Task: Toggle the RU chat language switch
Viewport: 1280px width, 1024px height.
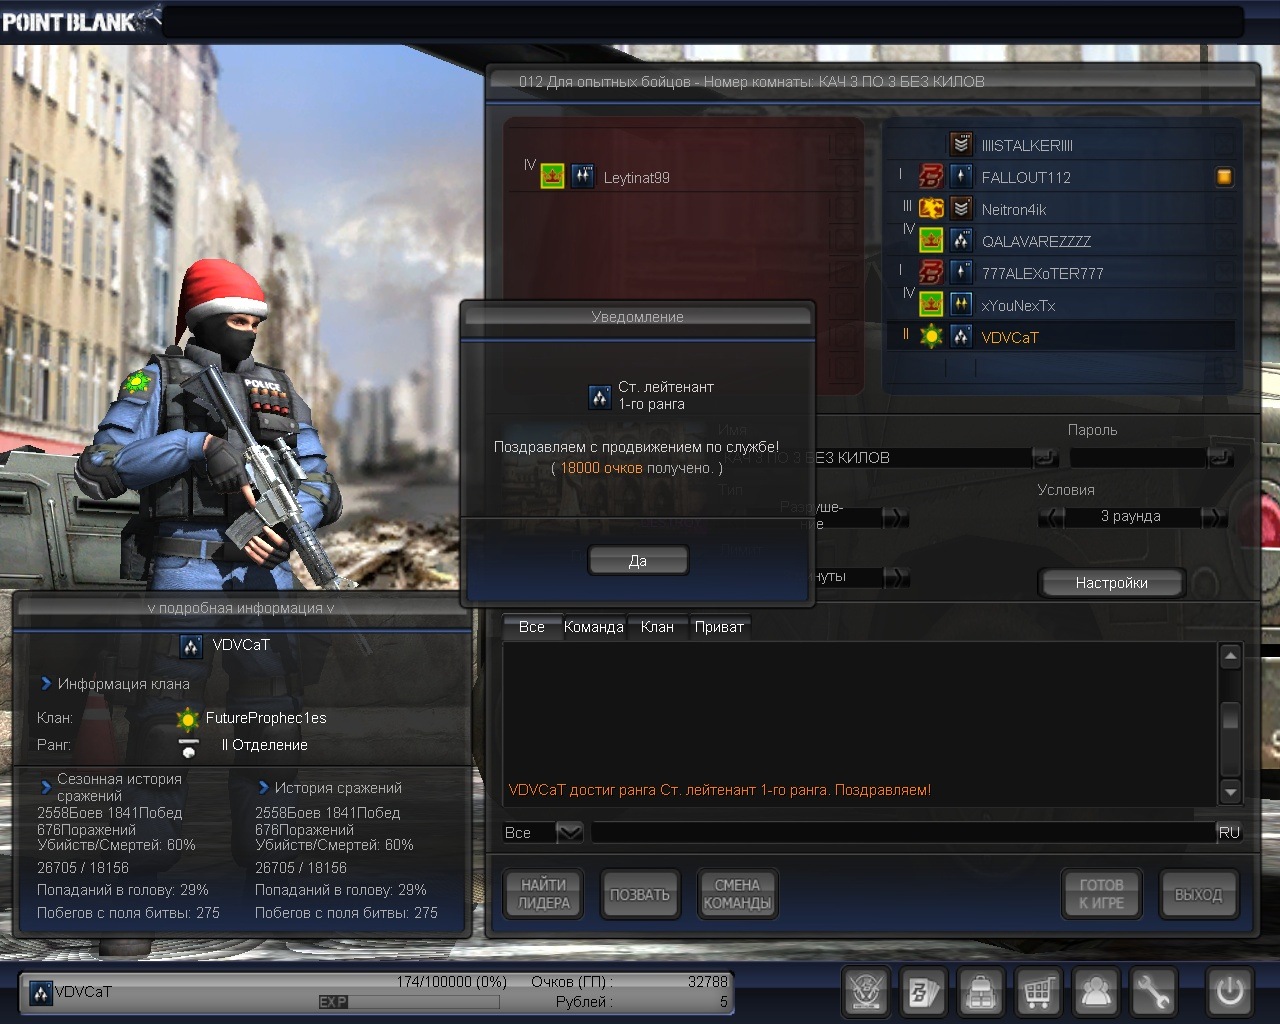Action: (x=1229, y=832)
